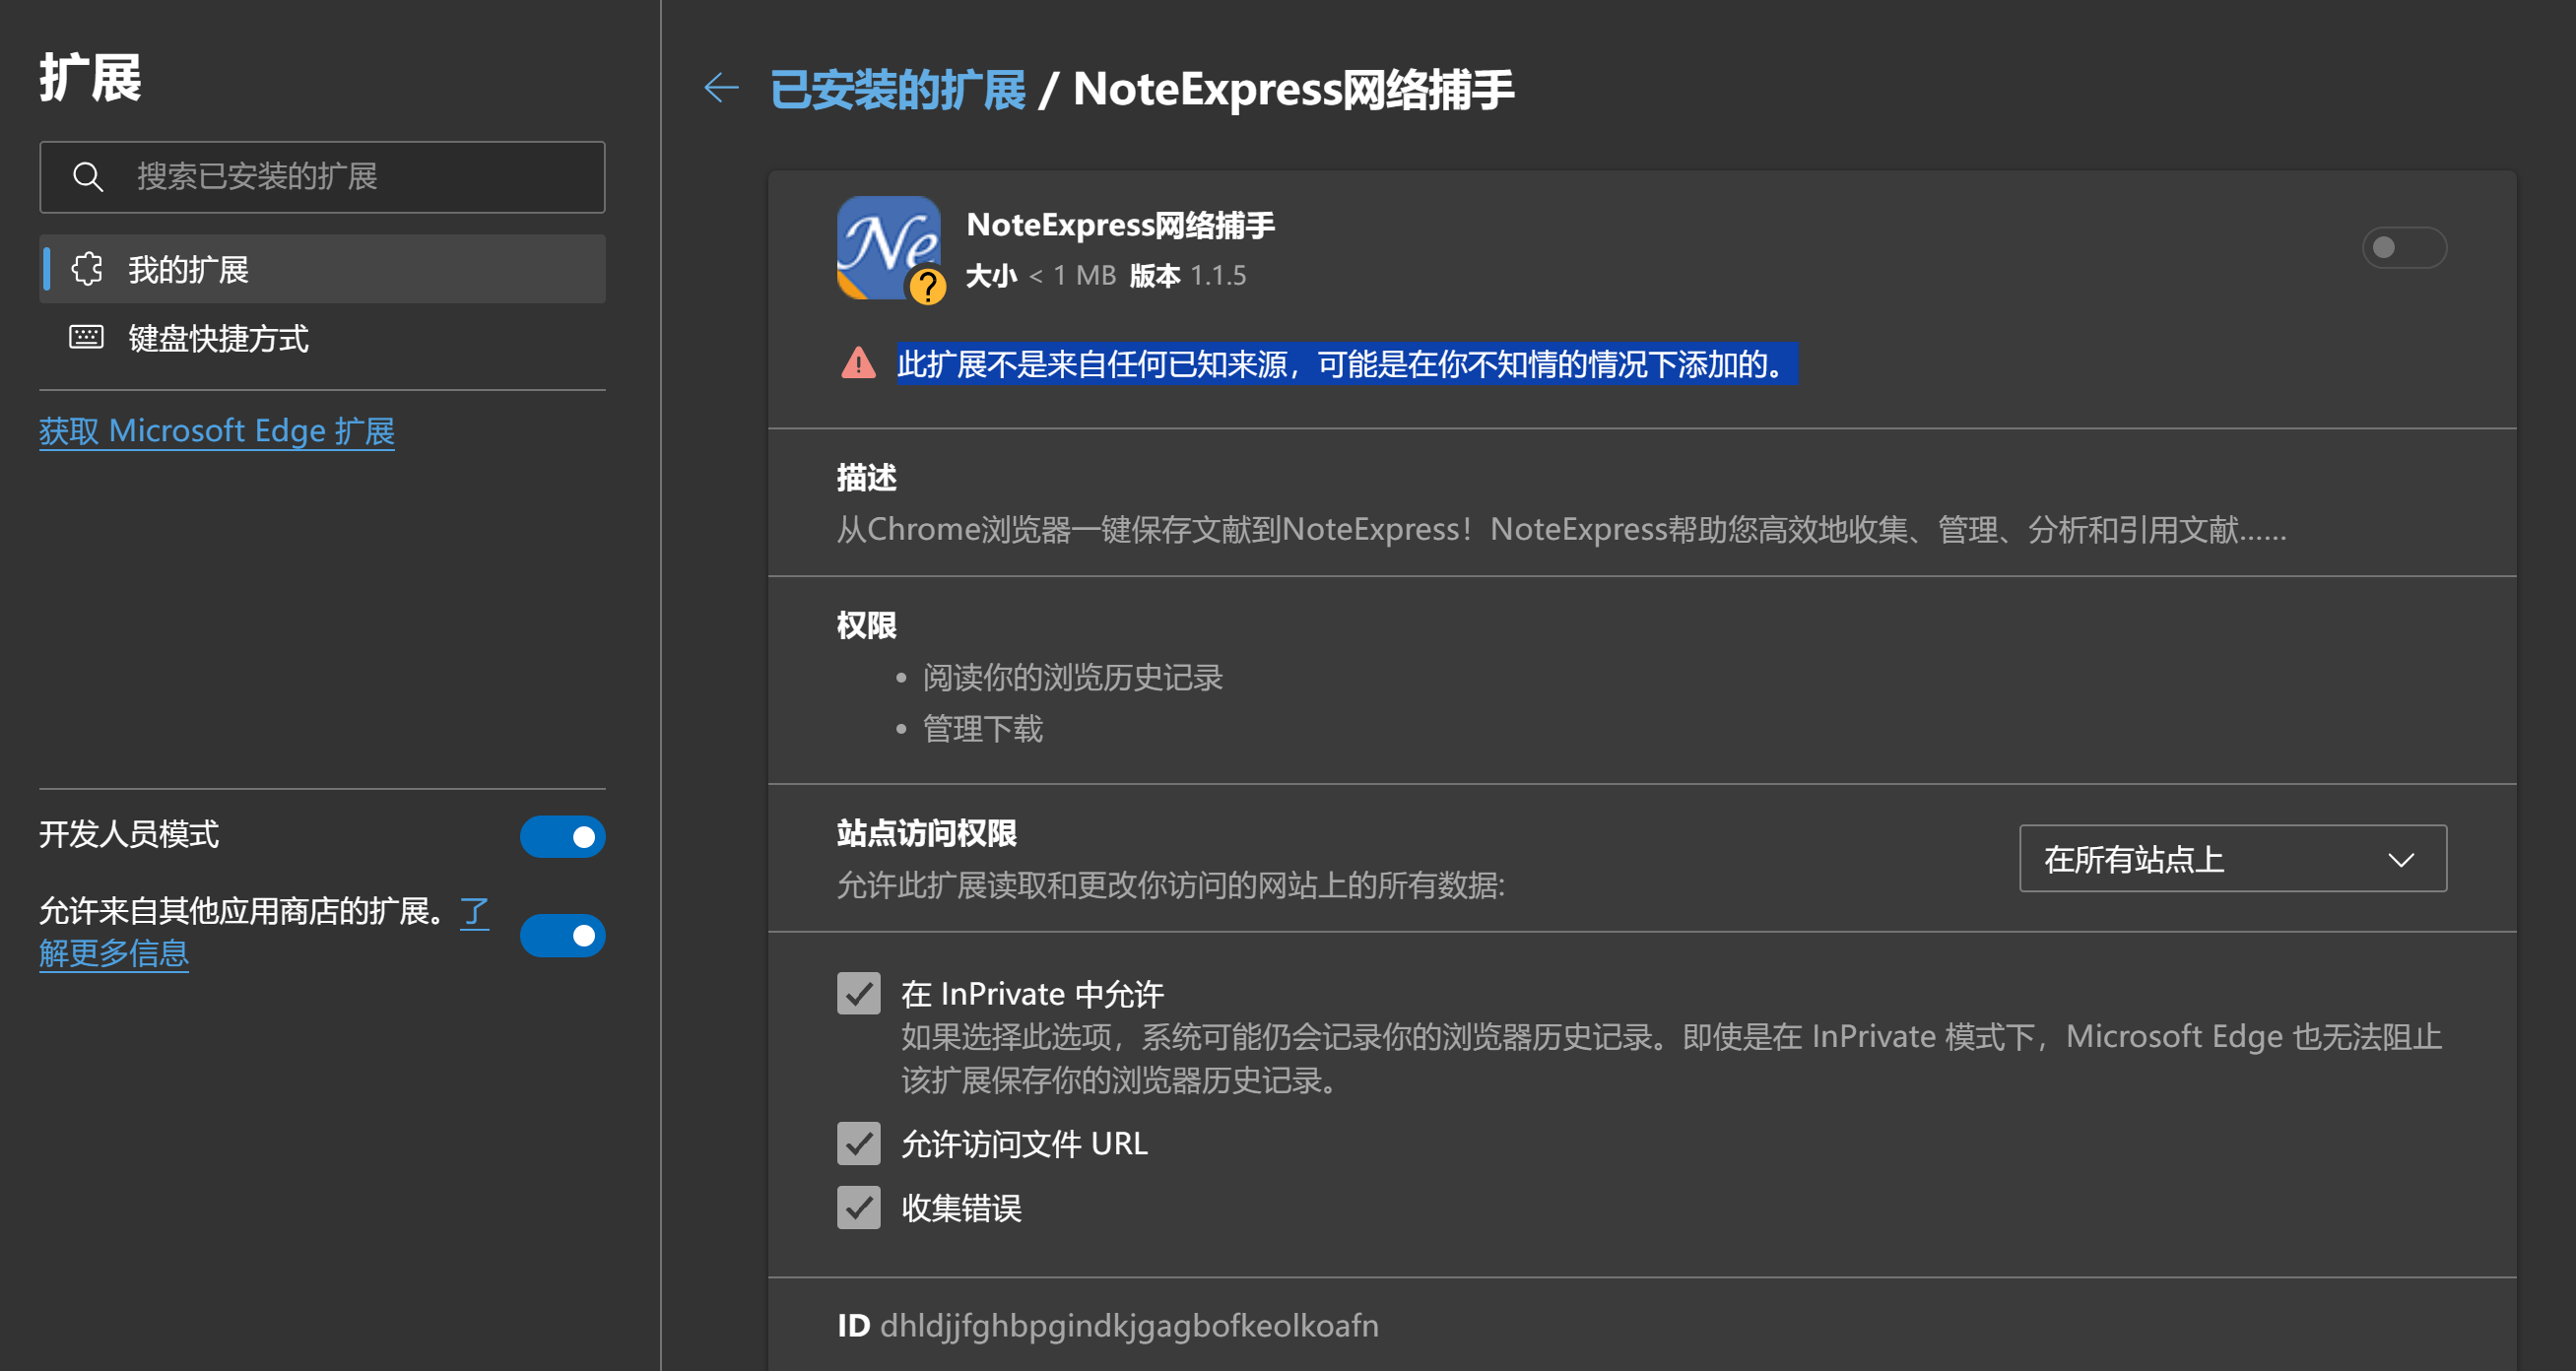Click the 权限 section heading
This screenshot has width=2576, height=1371.
[x=866, y=625]
